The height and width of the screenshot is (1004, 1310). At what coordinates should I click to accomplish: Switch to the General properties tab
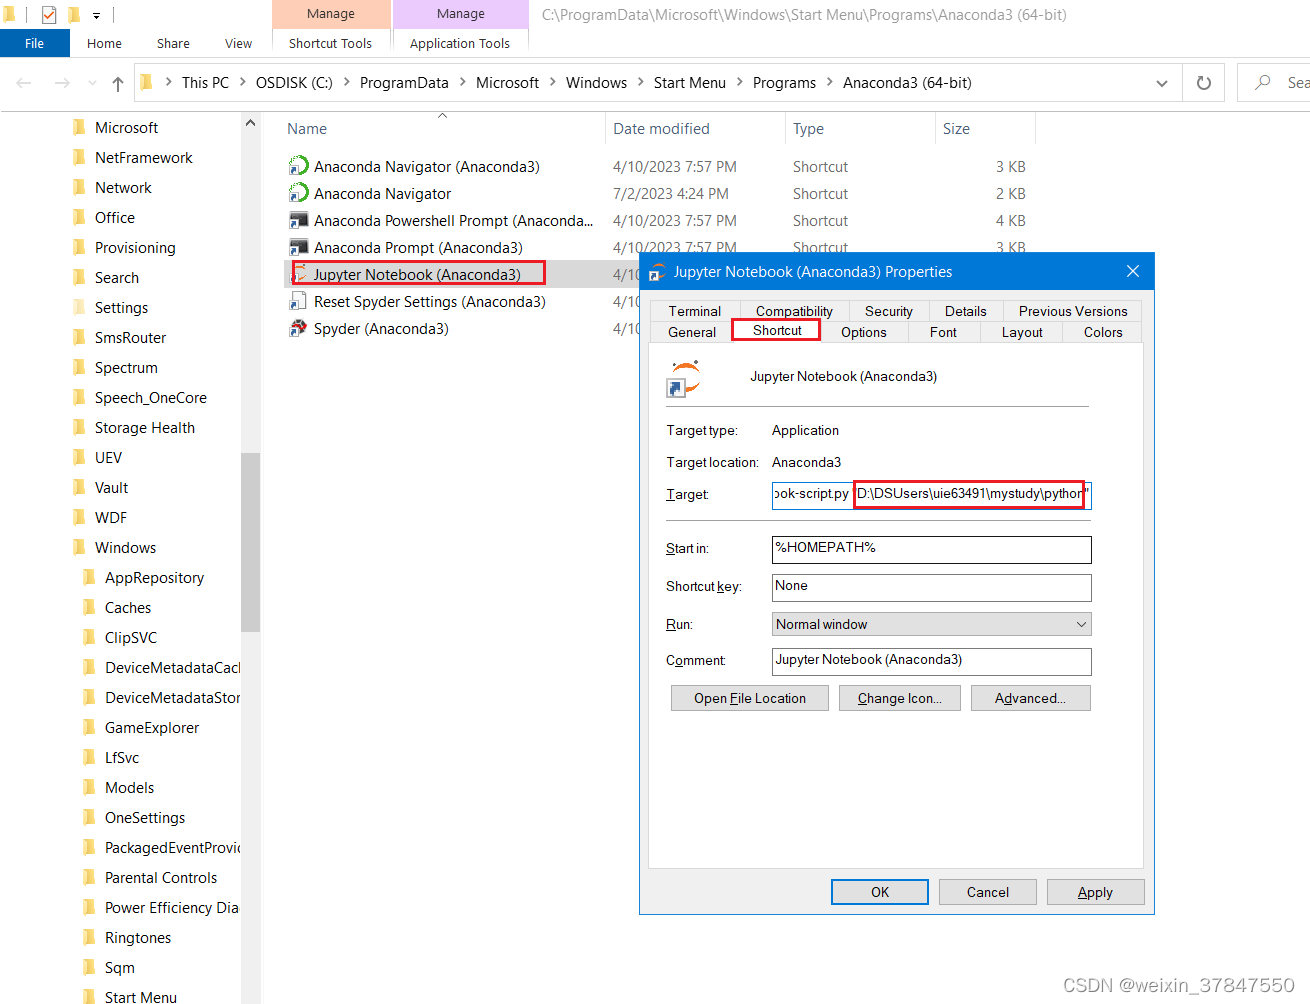pos(692,332)
